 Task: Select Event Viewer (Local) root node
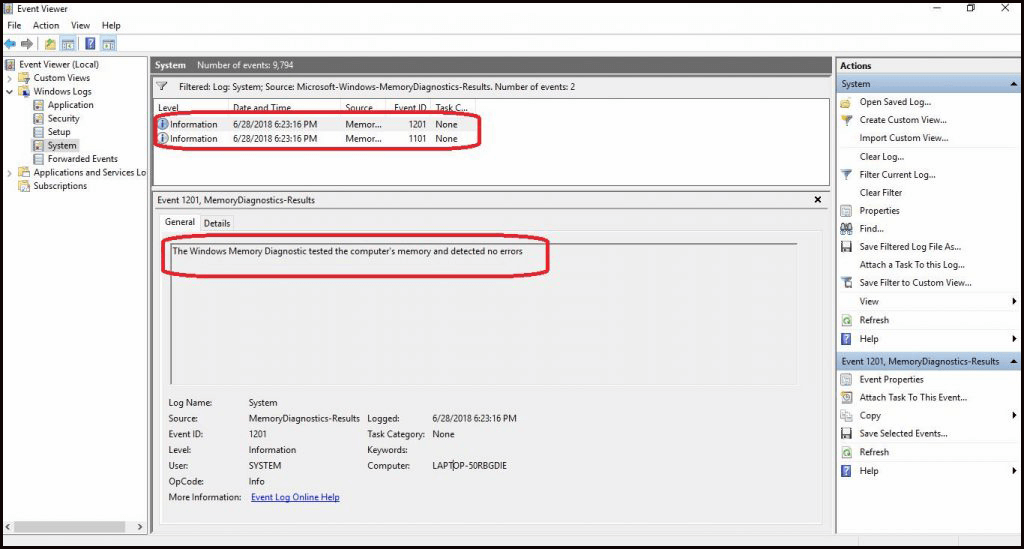59,65
